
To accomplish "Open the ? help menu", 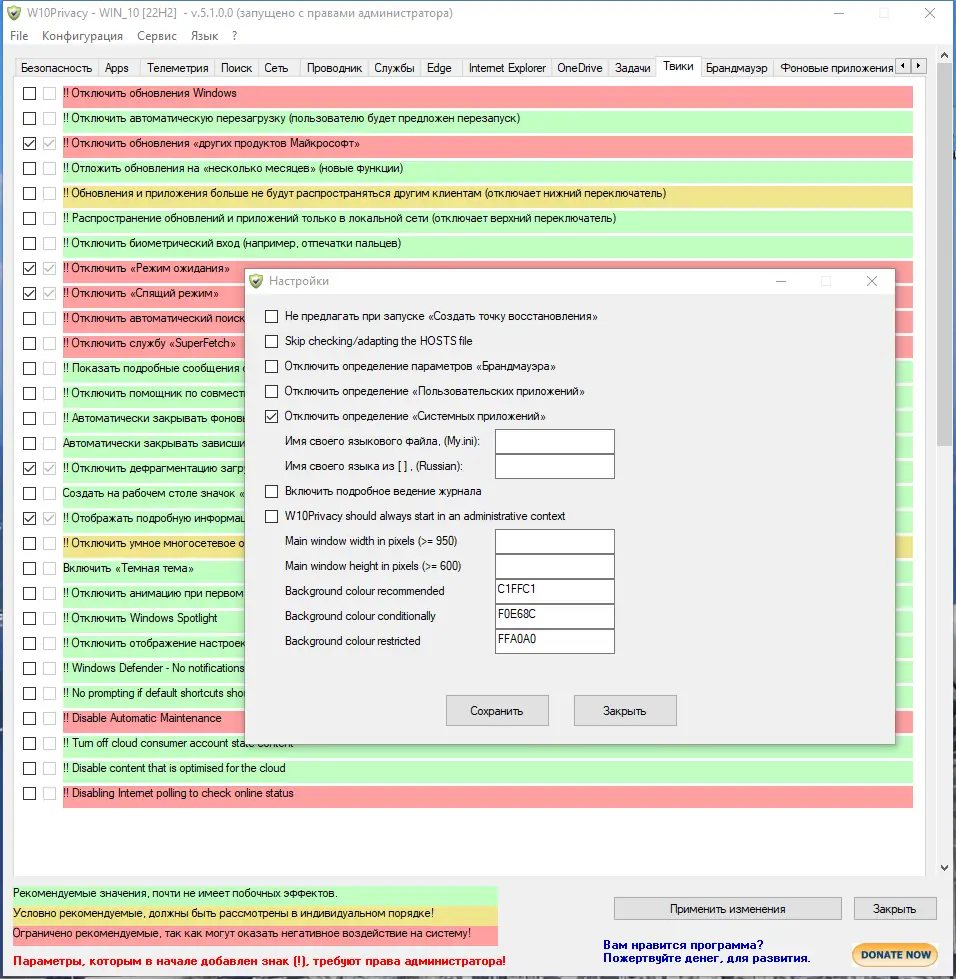I will pyautogui.click(x=234, y=36).
